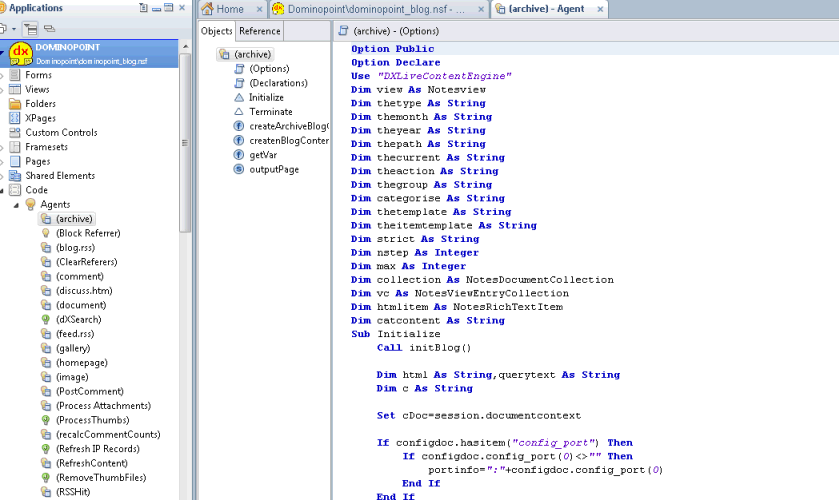Image resolution: width=839 pixels, height=500 pixels.
Task: Minimize the Applications panel
Action: pos(156,8)
